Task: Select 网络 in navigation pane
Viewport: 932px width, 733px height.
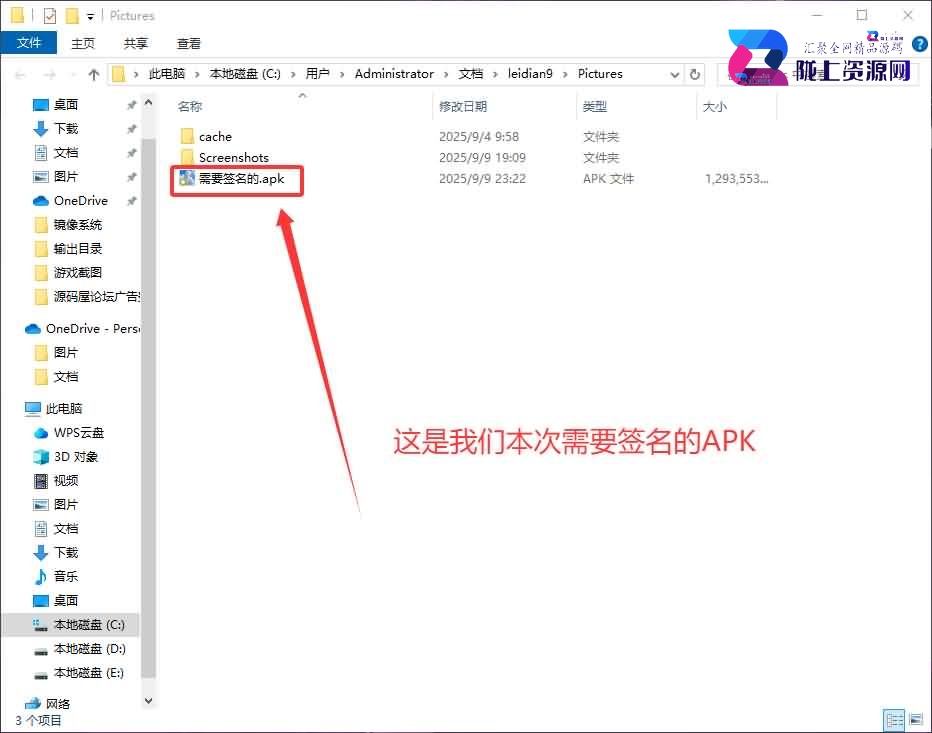Action: coord(57,704)
